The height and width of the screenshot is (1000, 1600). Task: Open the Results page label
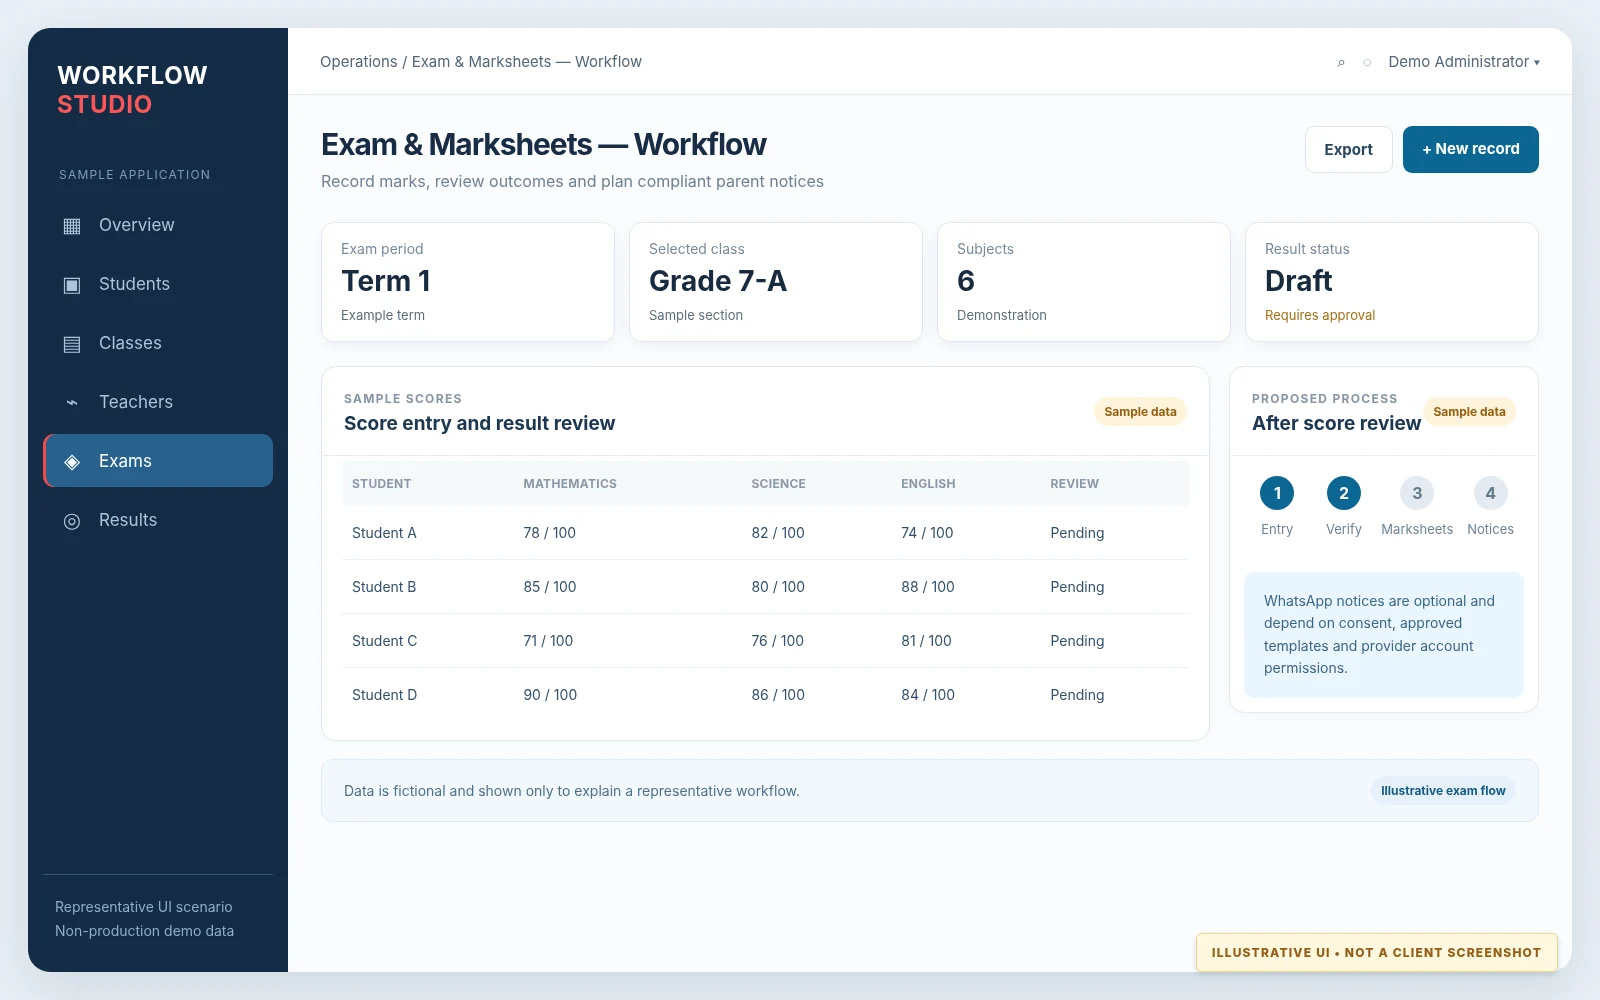[x=128, y=520]
